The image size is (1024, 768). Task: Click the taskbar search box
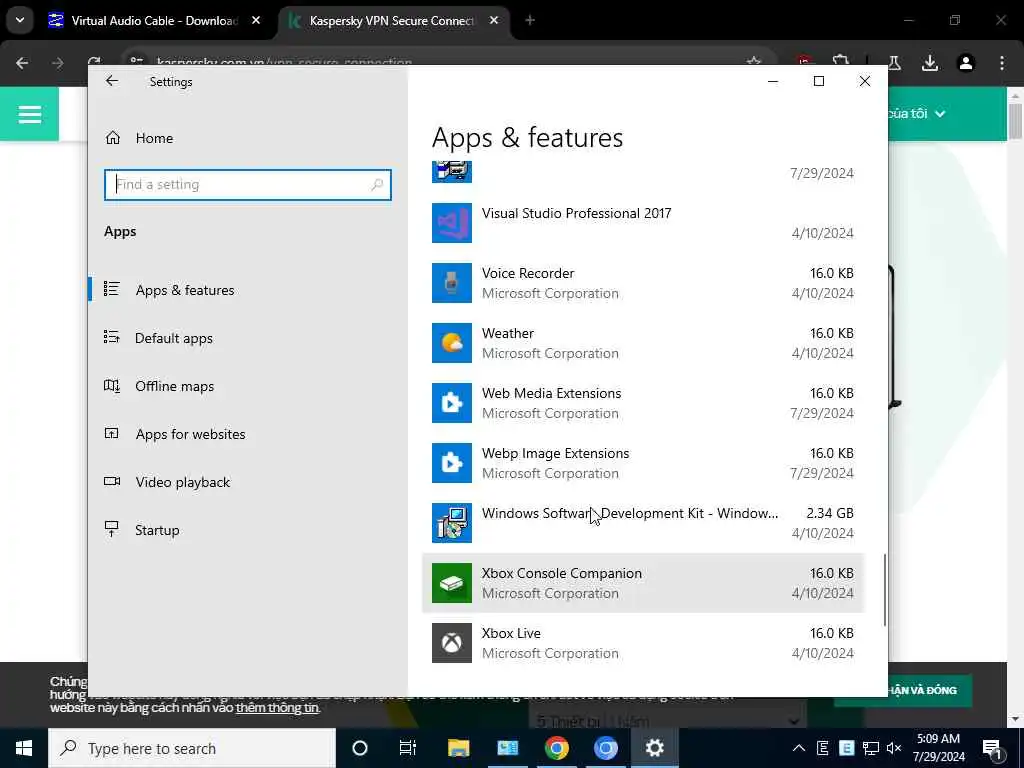tap(192, 748)
